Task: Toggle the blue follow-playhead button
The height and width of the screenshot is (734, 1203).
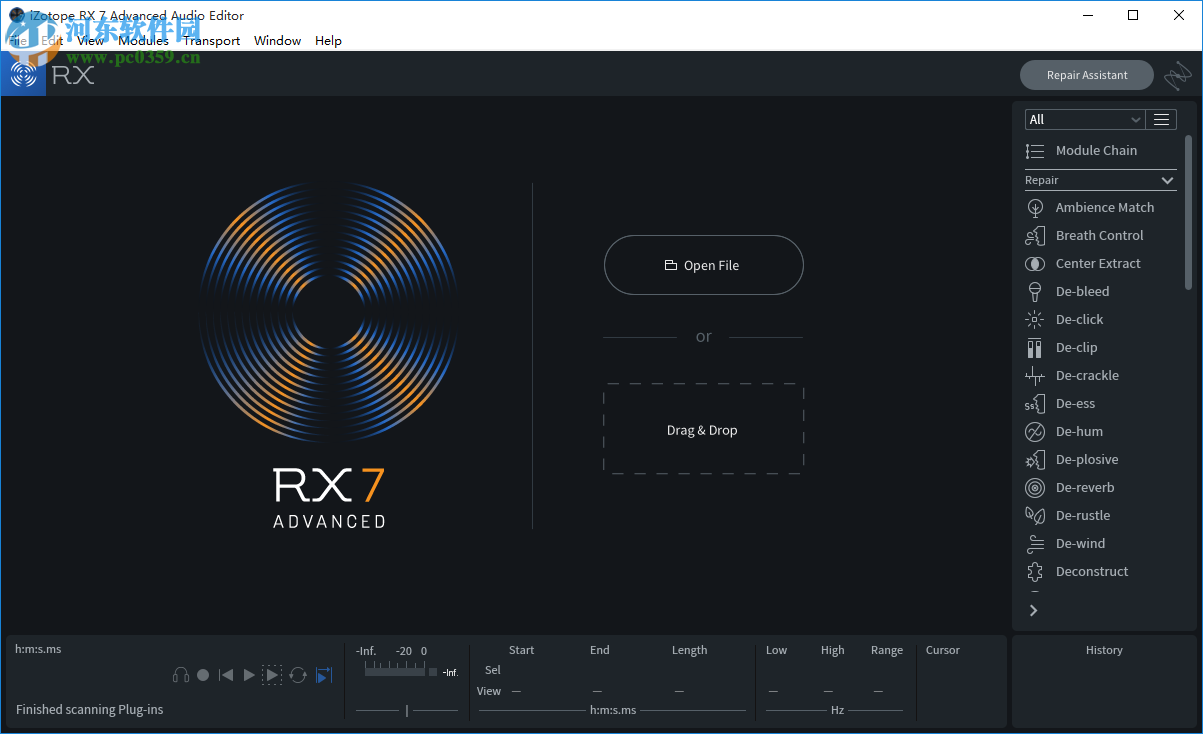Action: click(x=323, y=675)
